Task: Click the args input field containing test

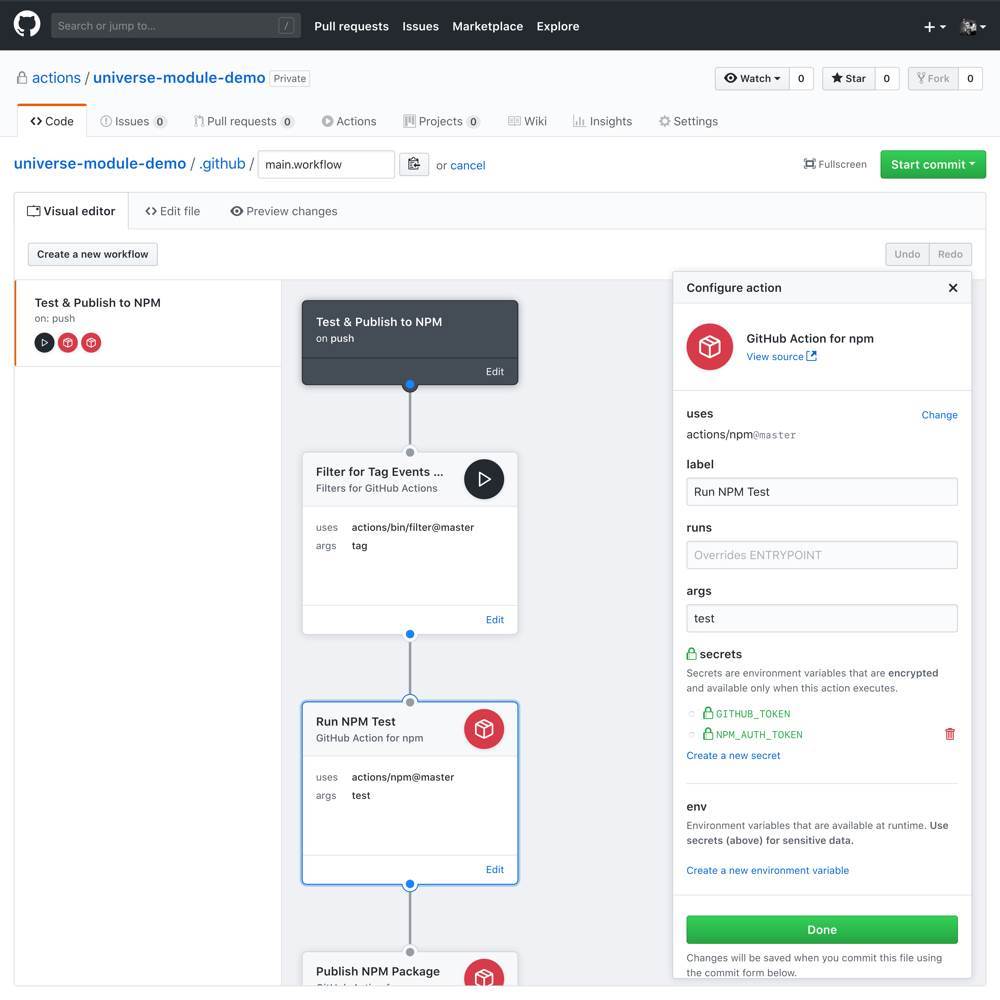Action: click(821, 618)
